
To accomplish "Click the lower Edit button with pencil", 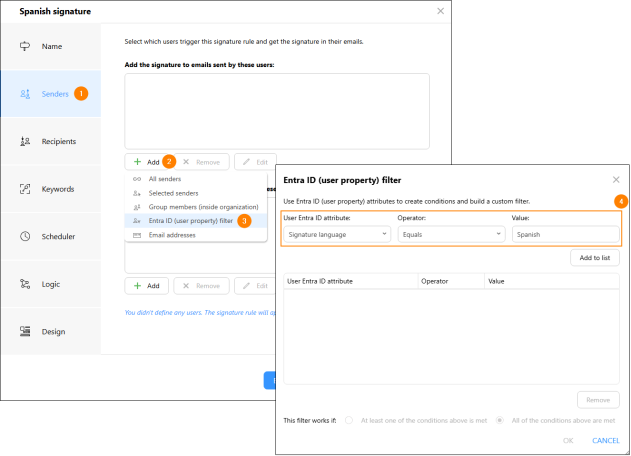I will click(255, 286).
